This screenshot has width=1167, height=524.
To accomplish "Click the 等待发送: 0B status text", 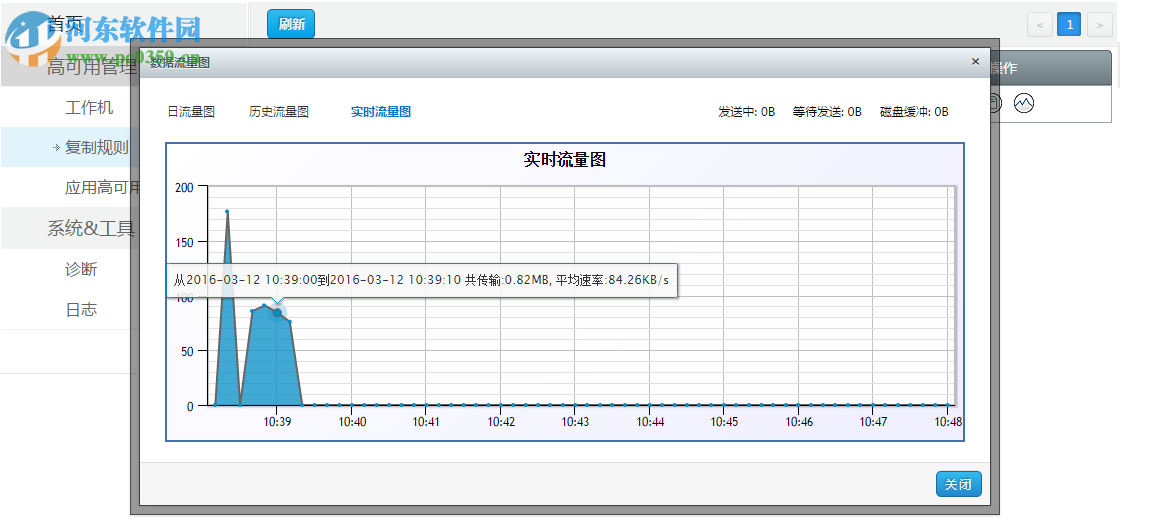I will (827, 112).
